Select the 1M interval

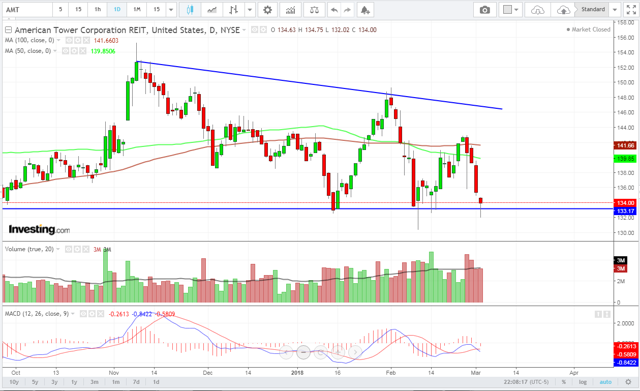137,9
